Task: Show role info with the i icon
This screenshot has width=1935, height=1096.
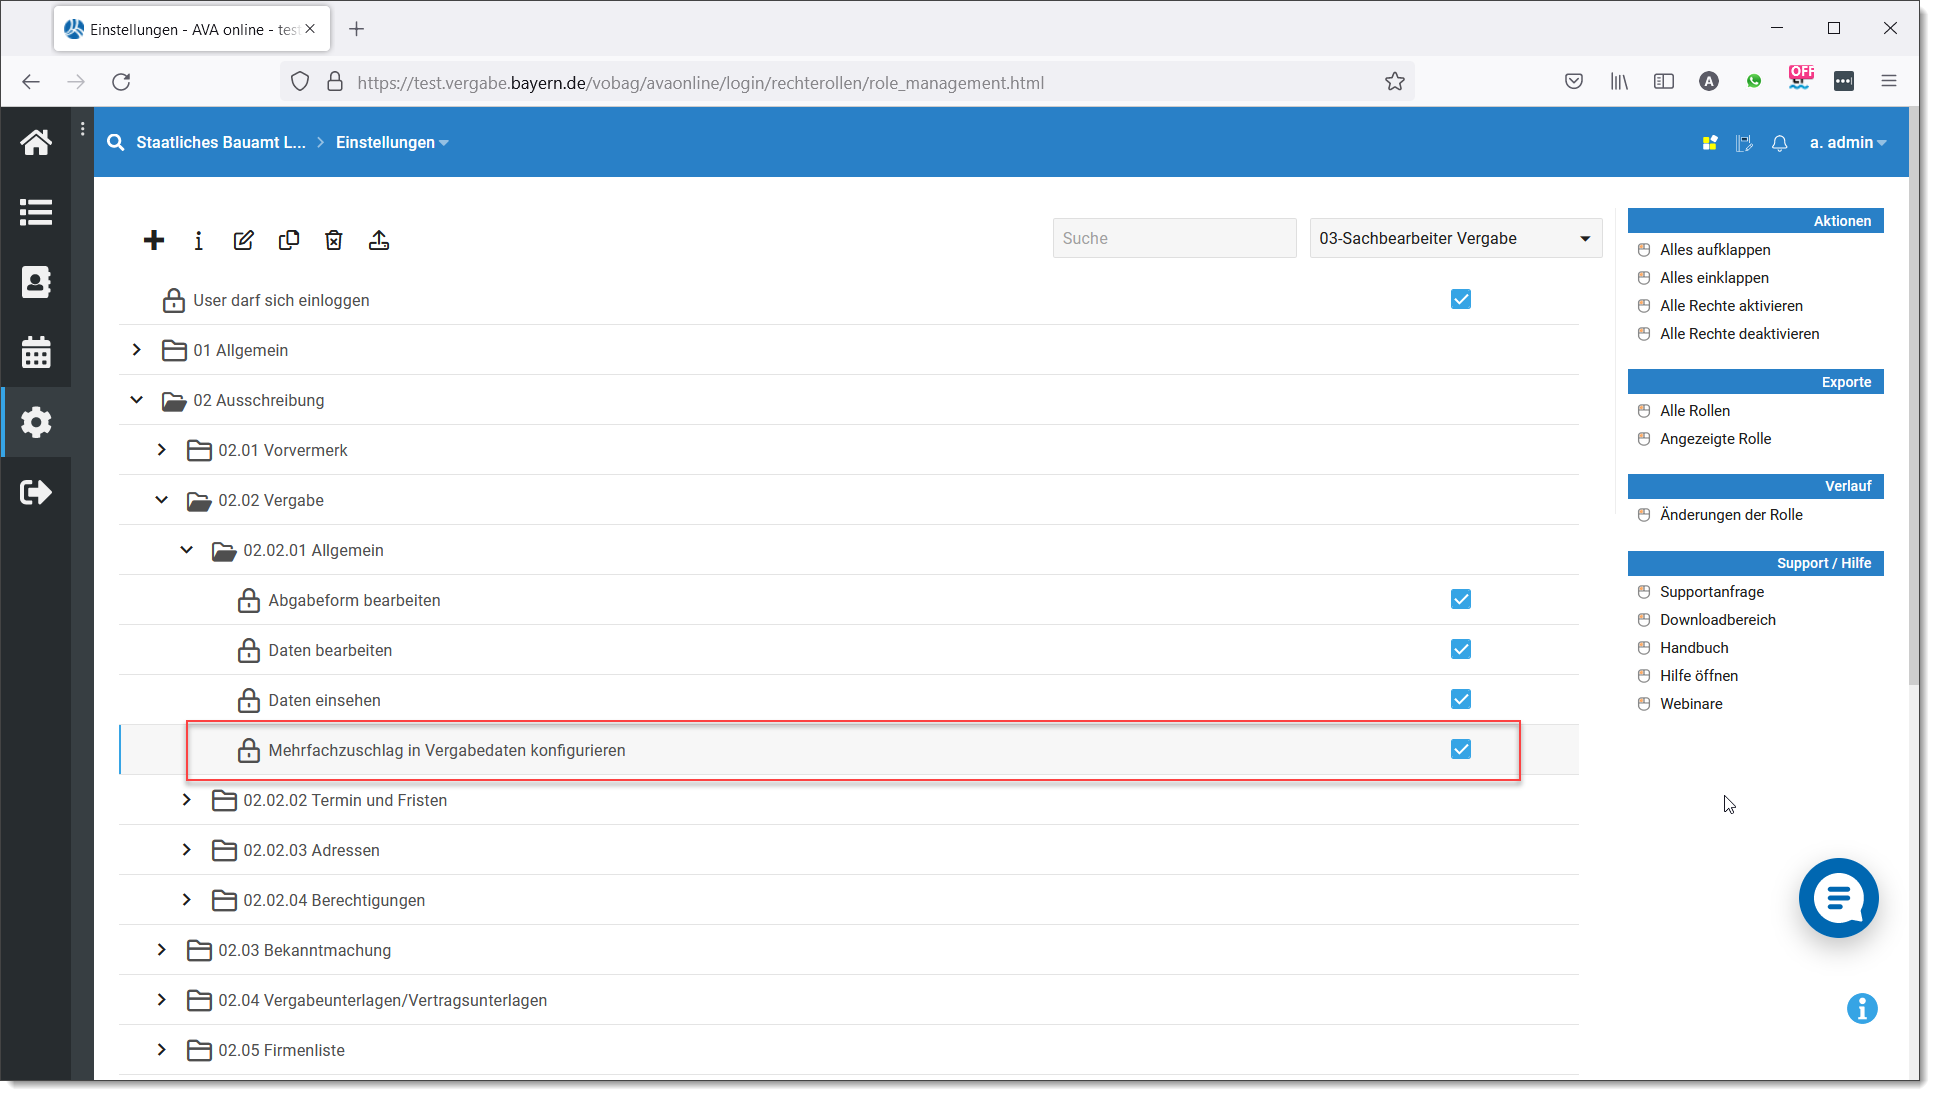Action: (x=199, y=240)
